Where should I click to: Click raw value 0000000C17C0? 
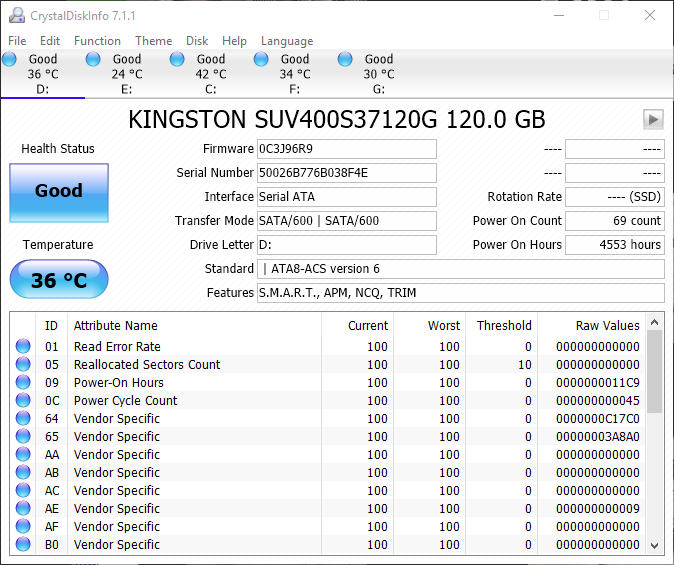(x=597, y=418)
